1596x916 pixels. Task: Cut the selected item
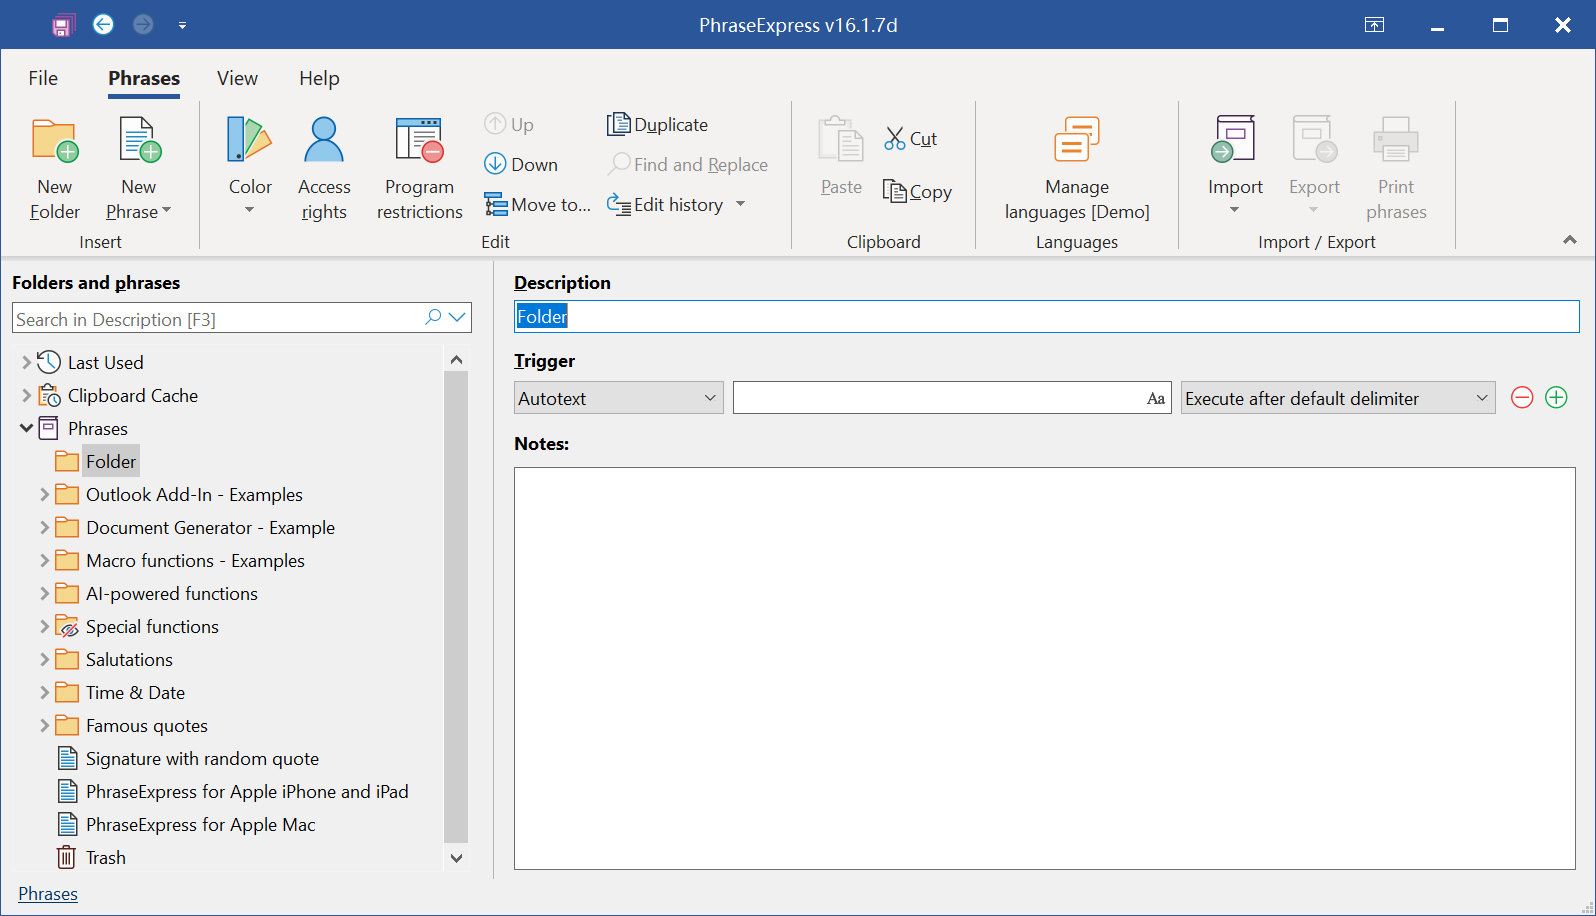(911, 138)
